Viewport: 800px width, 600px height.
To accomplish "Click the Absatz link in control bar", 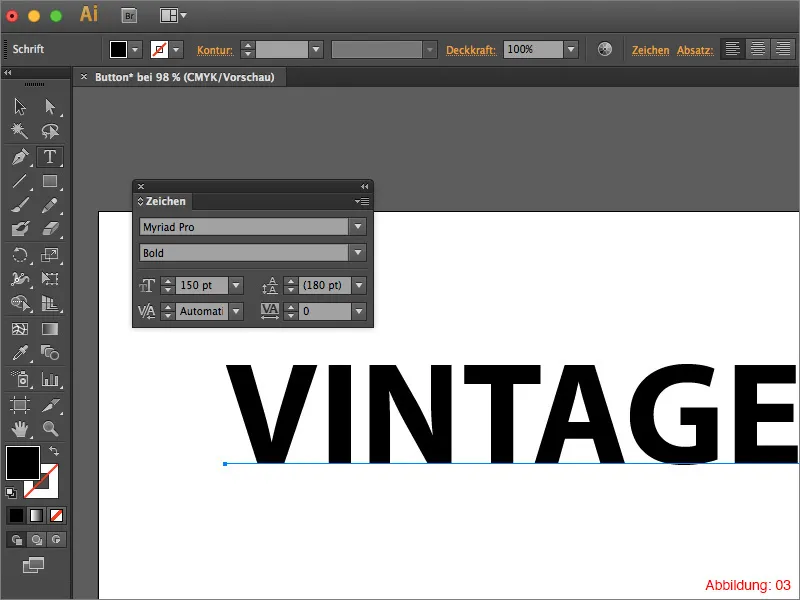I will 695,50.
